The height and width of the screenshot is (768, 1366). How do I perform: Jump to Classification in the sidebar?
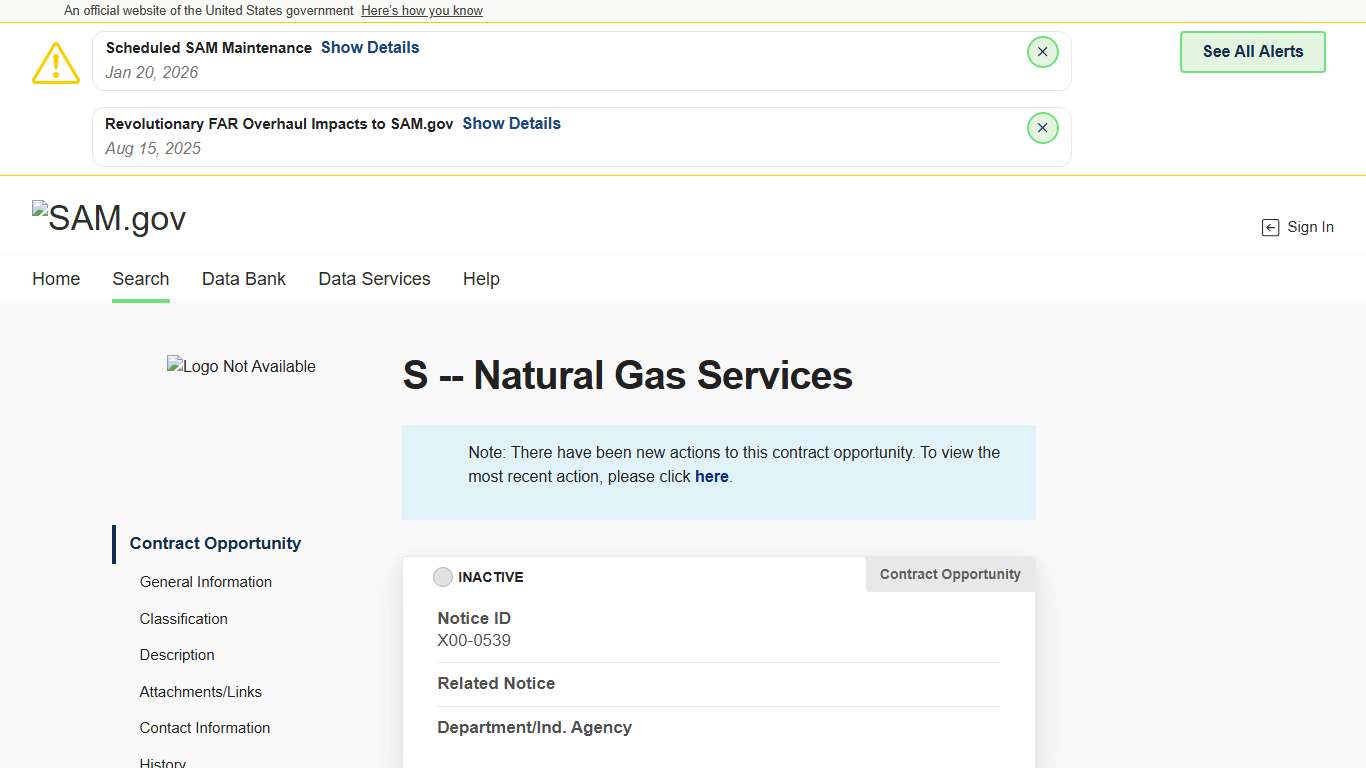click(184, 619)
